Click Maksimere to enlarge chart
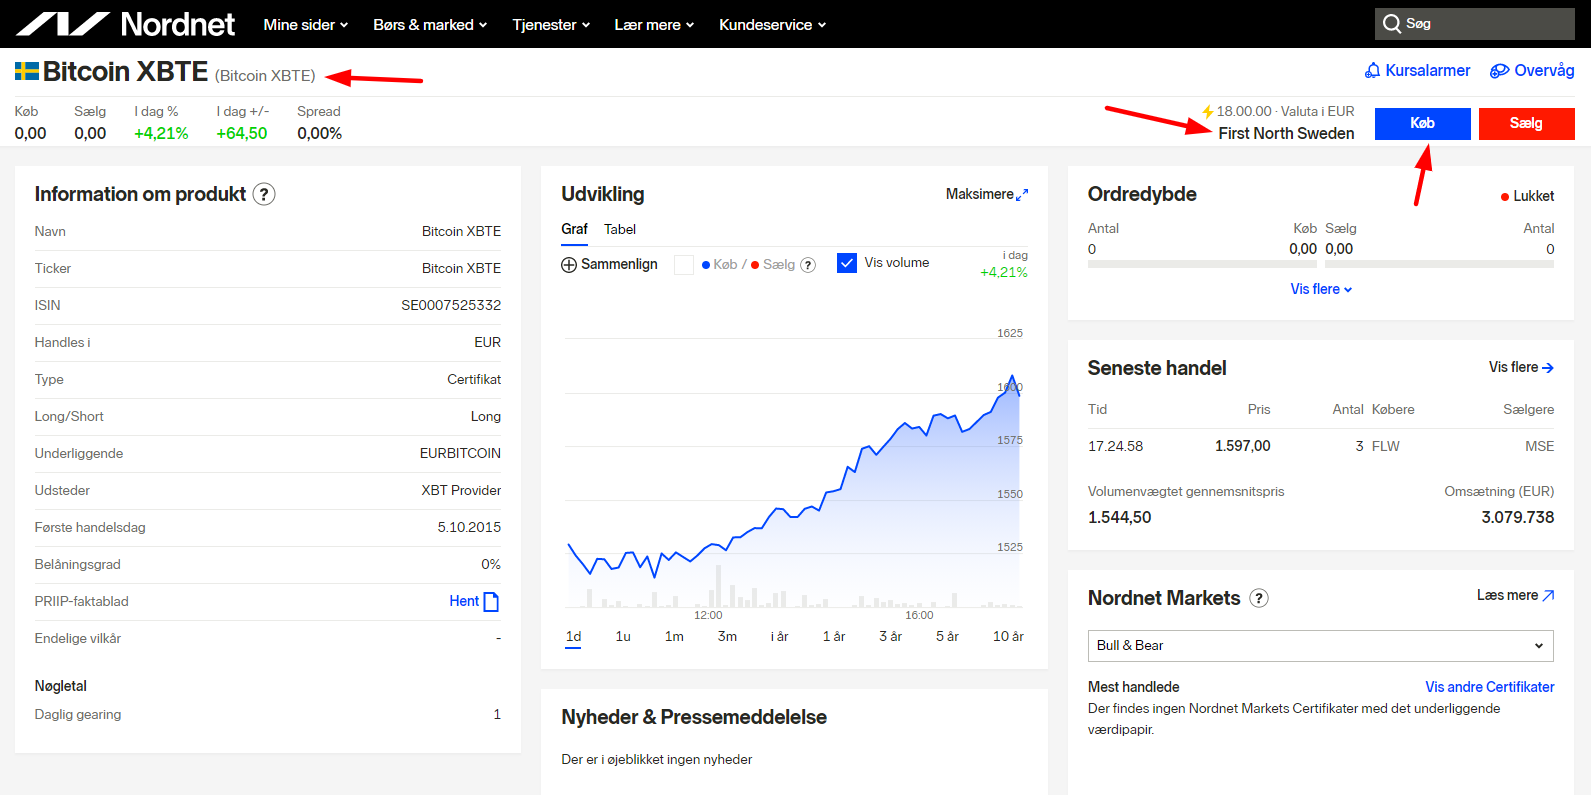 click(987, 195)
